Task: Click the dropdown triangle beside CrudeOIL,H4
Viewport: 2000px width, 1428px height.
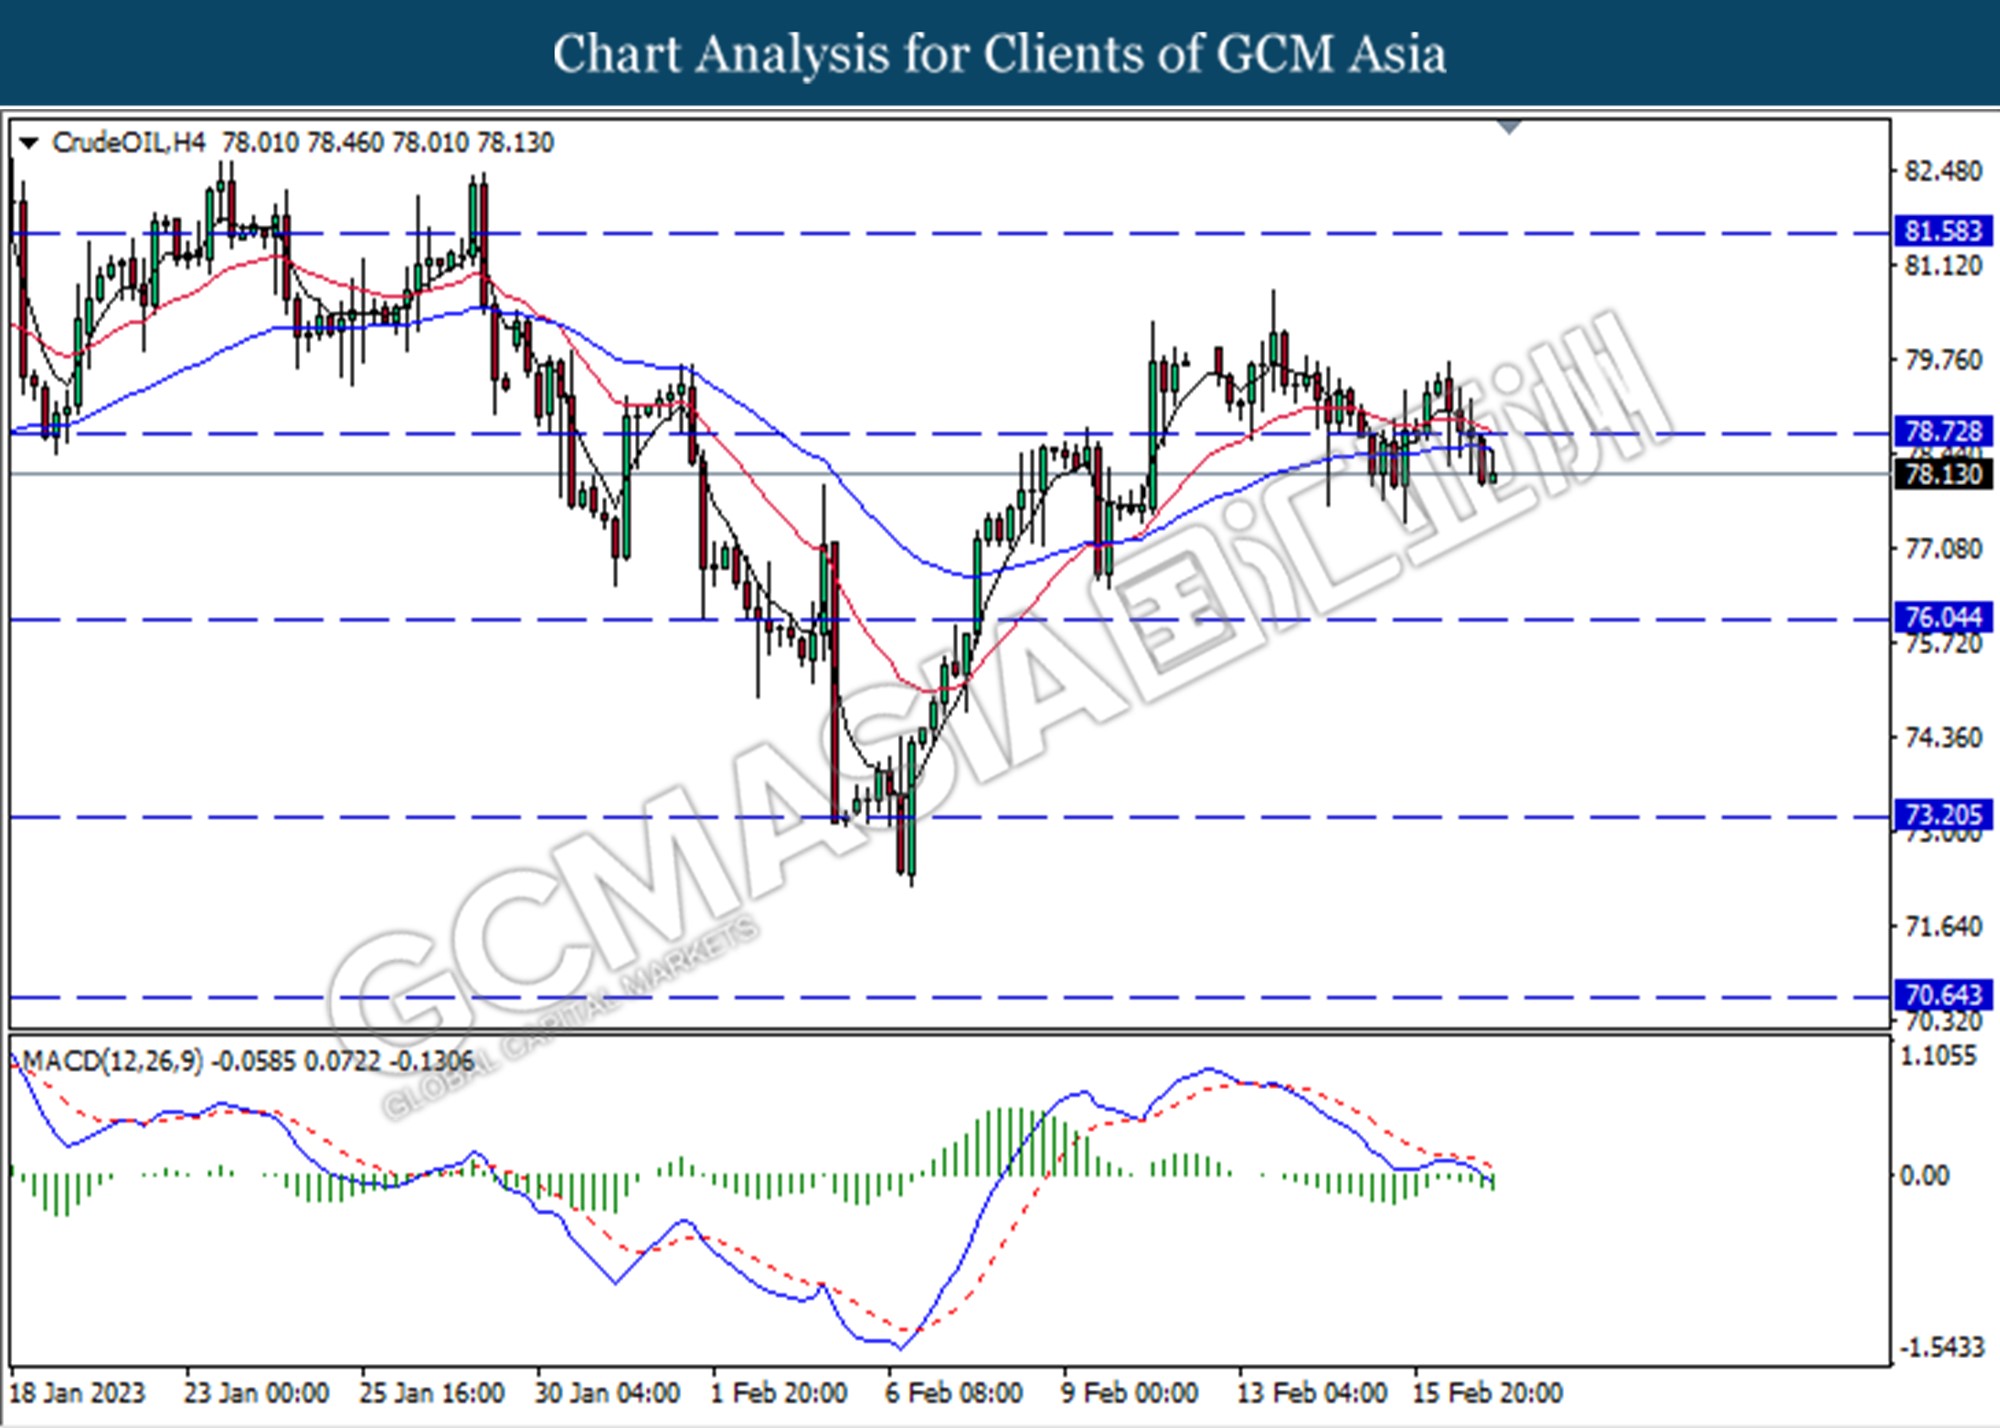Action: (x=29, y=143)
